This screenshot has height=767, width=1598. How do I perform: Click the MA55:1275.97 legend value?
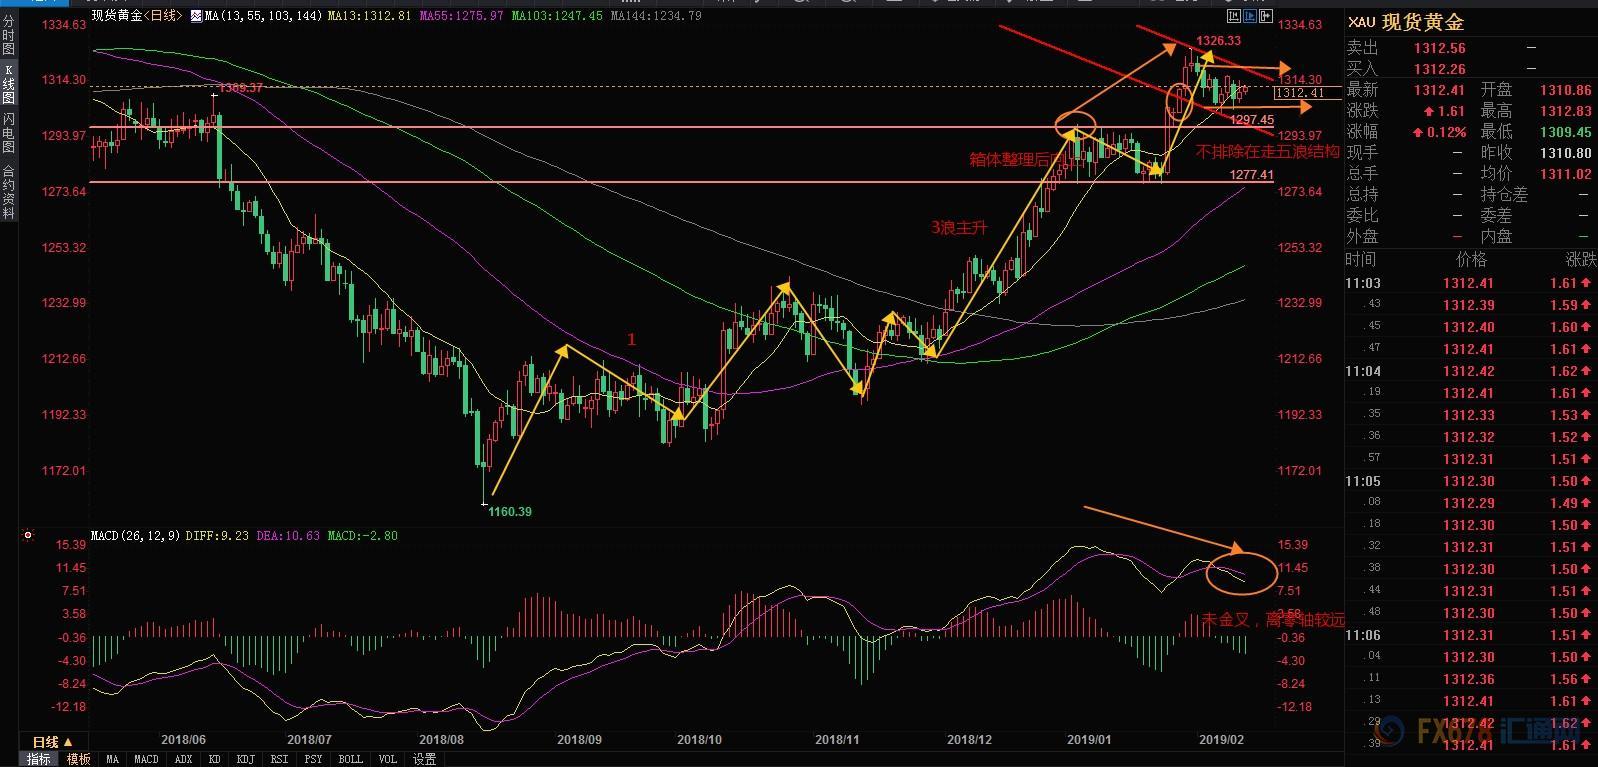coord(461,16)
